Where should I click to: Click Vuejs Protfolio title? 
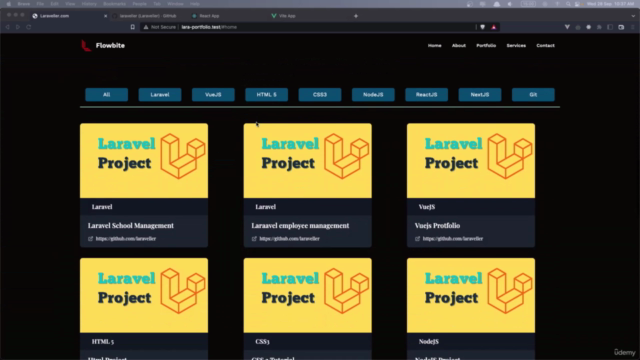(437, 226)
